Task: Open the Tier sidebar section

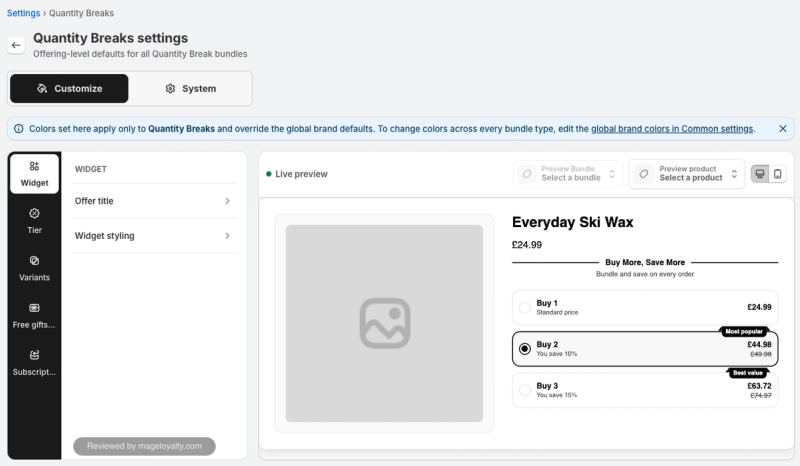Action: 34,221
